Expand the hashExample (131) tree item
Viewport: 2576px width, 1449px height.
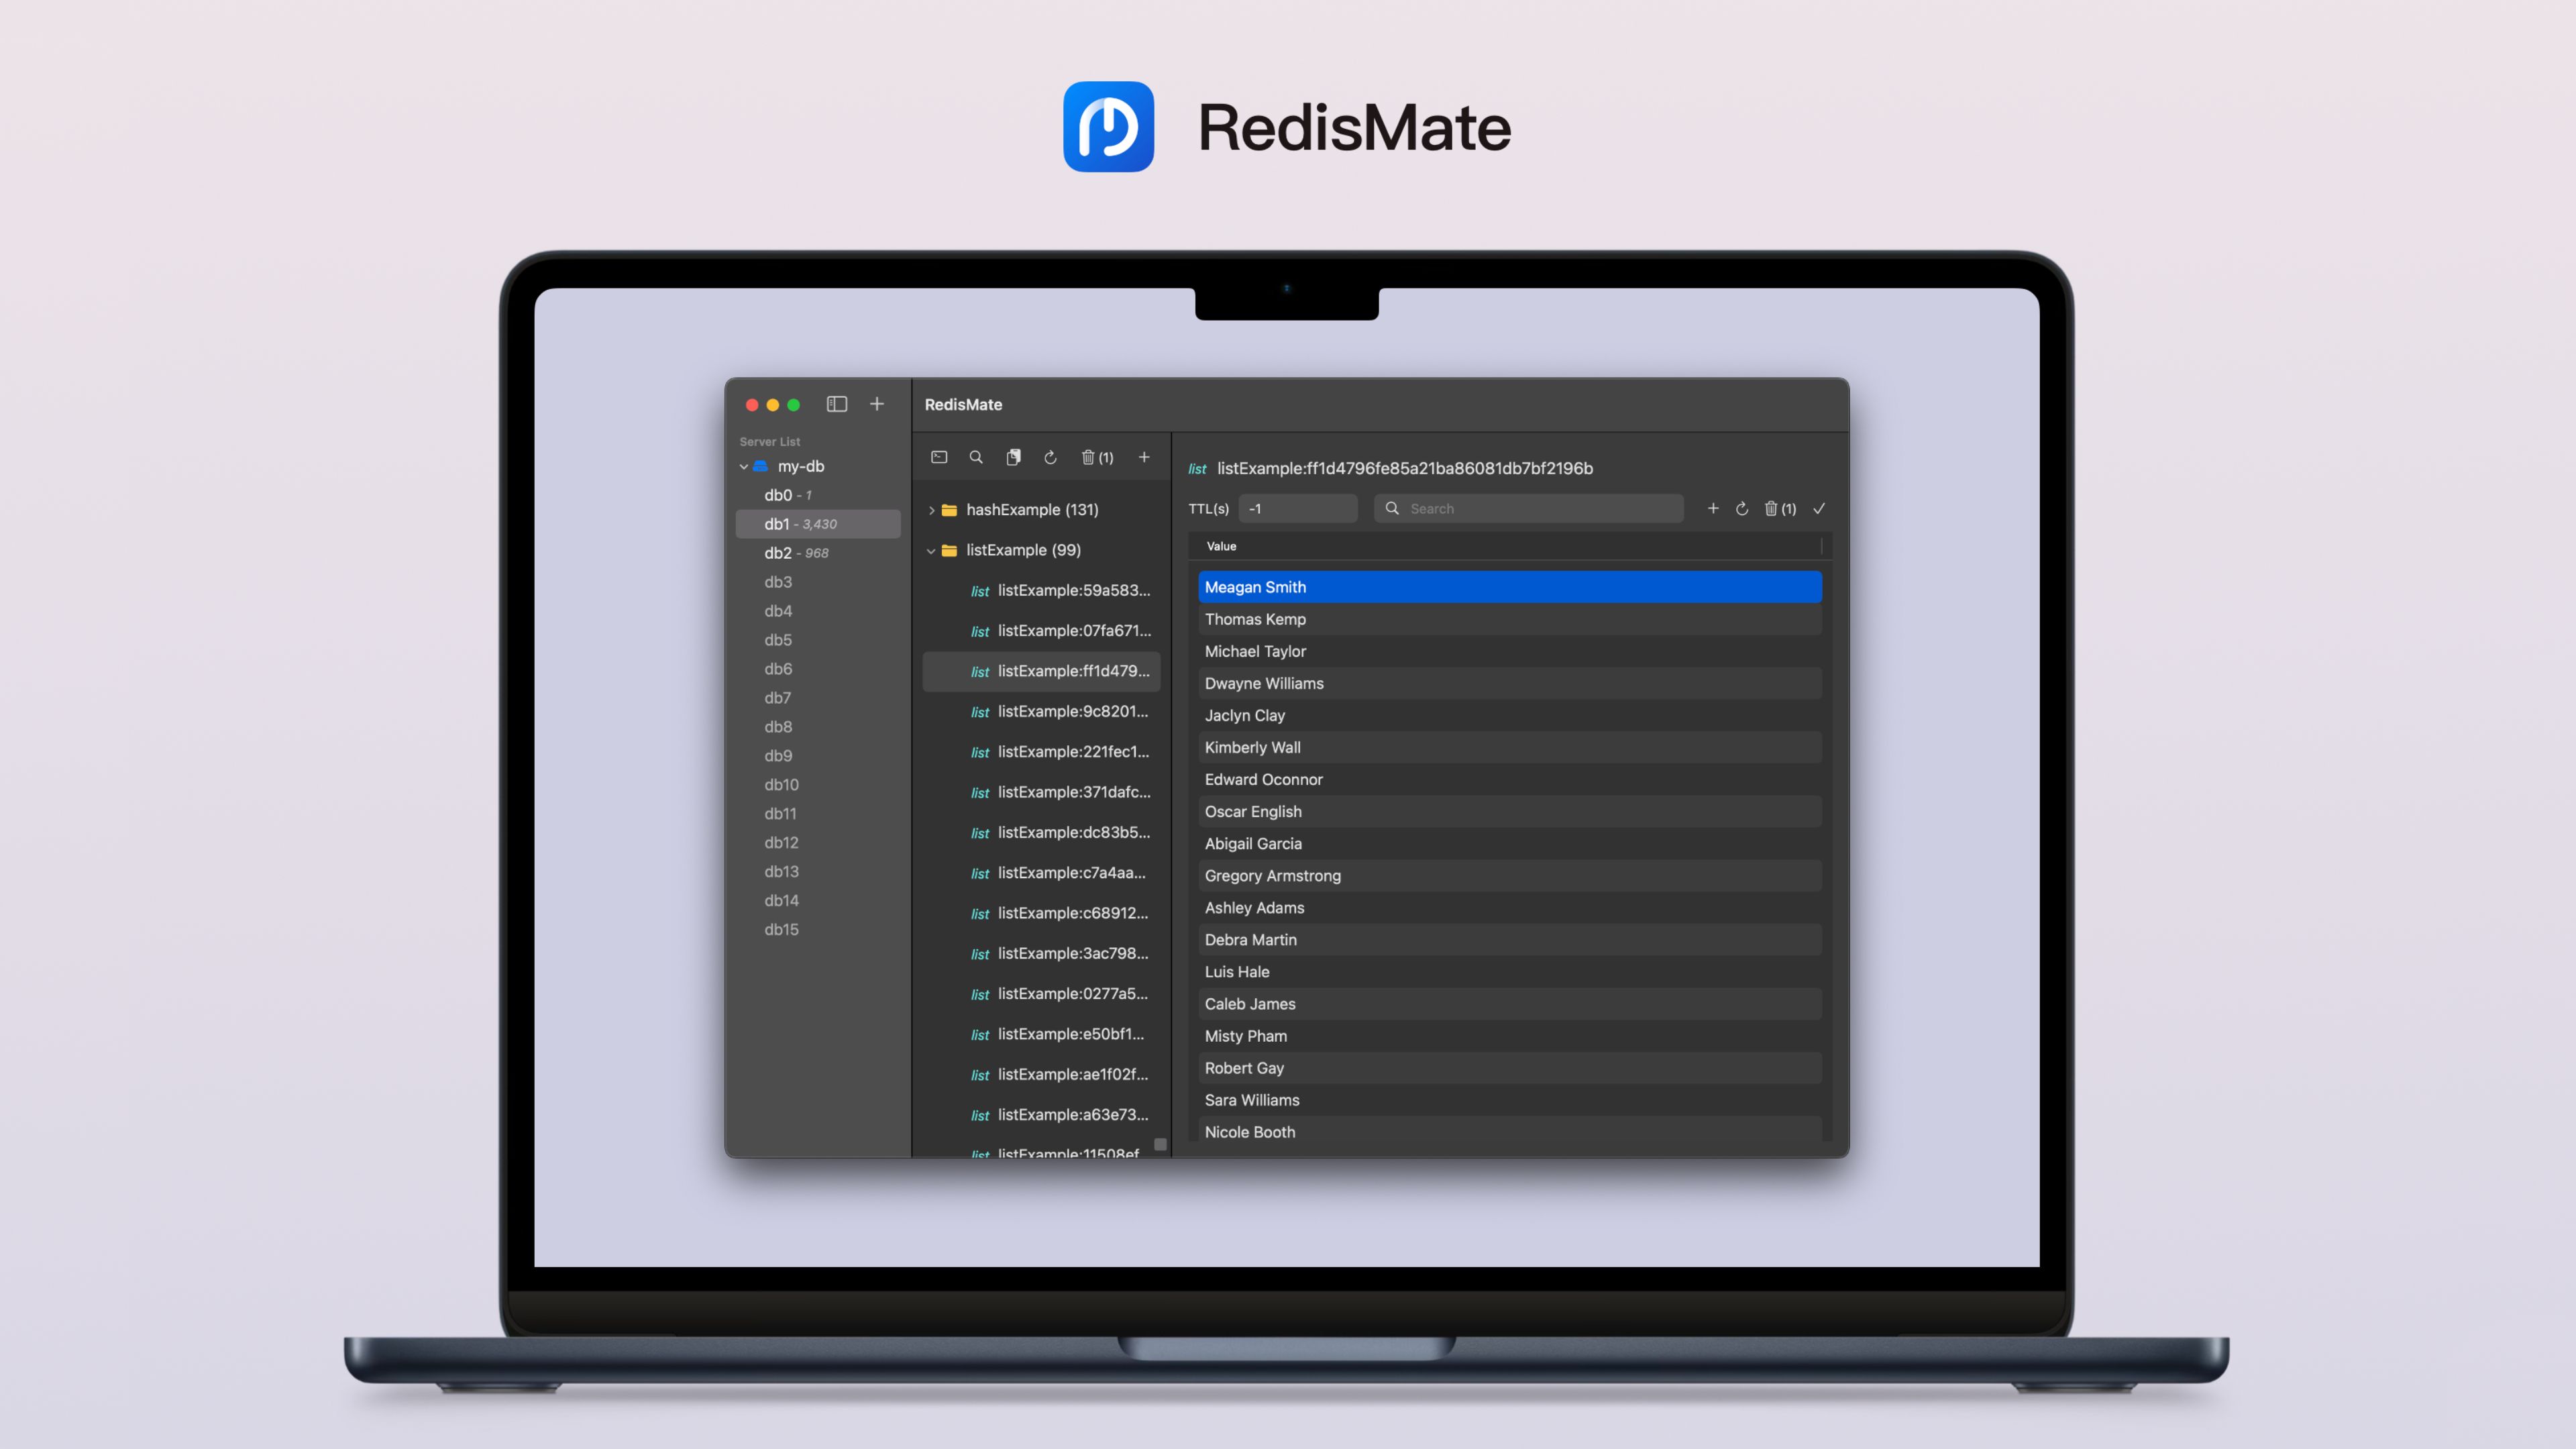932,510
